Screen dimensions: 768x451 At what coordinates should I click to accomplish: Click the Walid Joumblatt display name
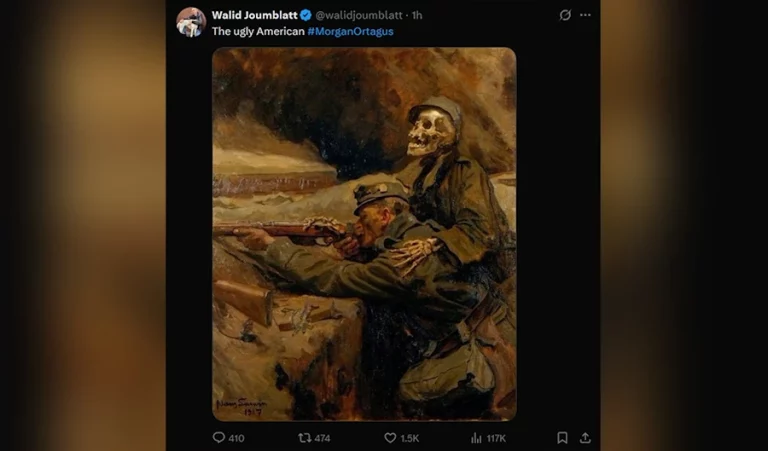[x=254, y=15]
